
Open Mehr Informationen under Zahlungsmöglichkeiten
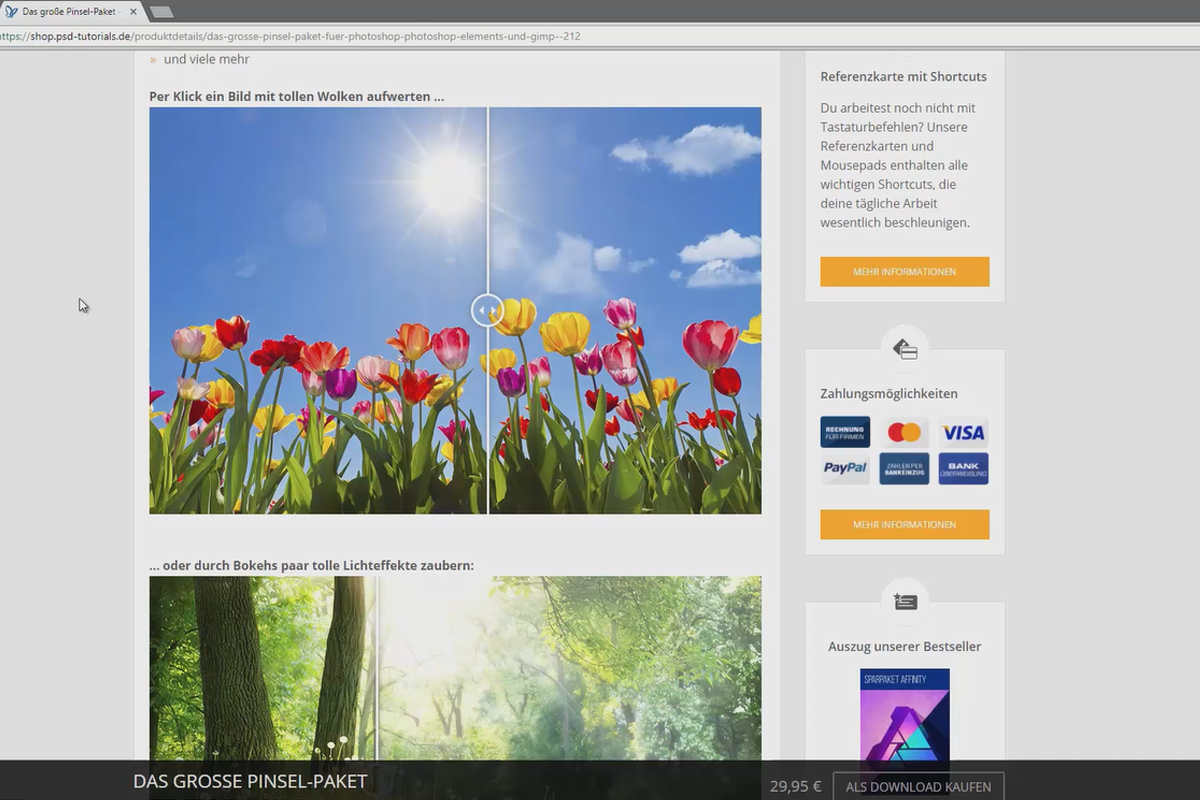tap(905, 524)
